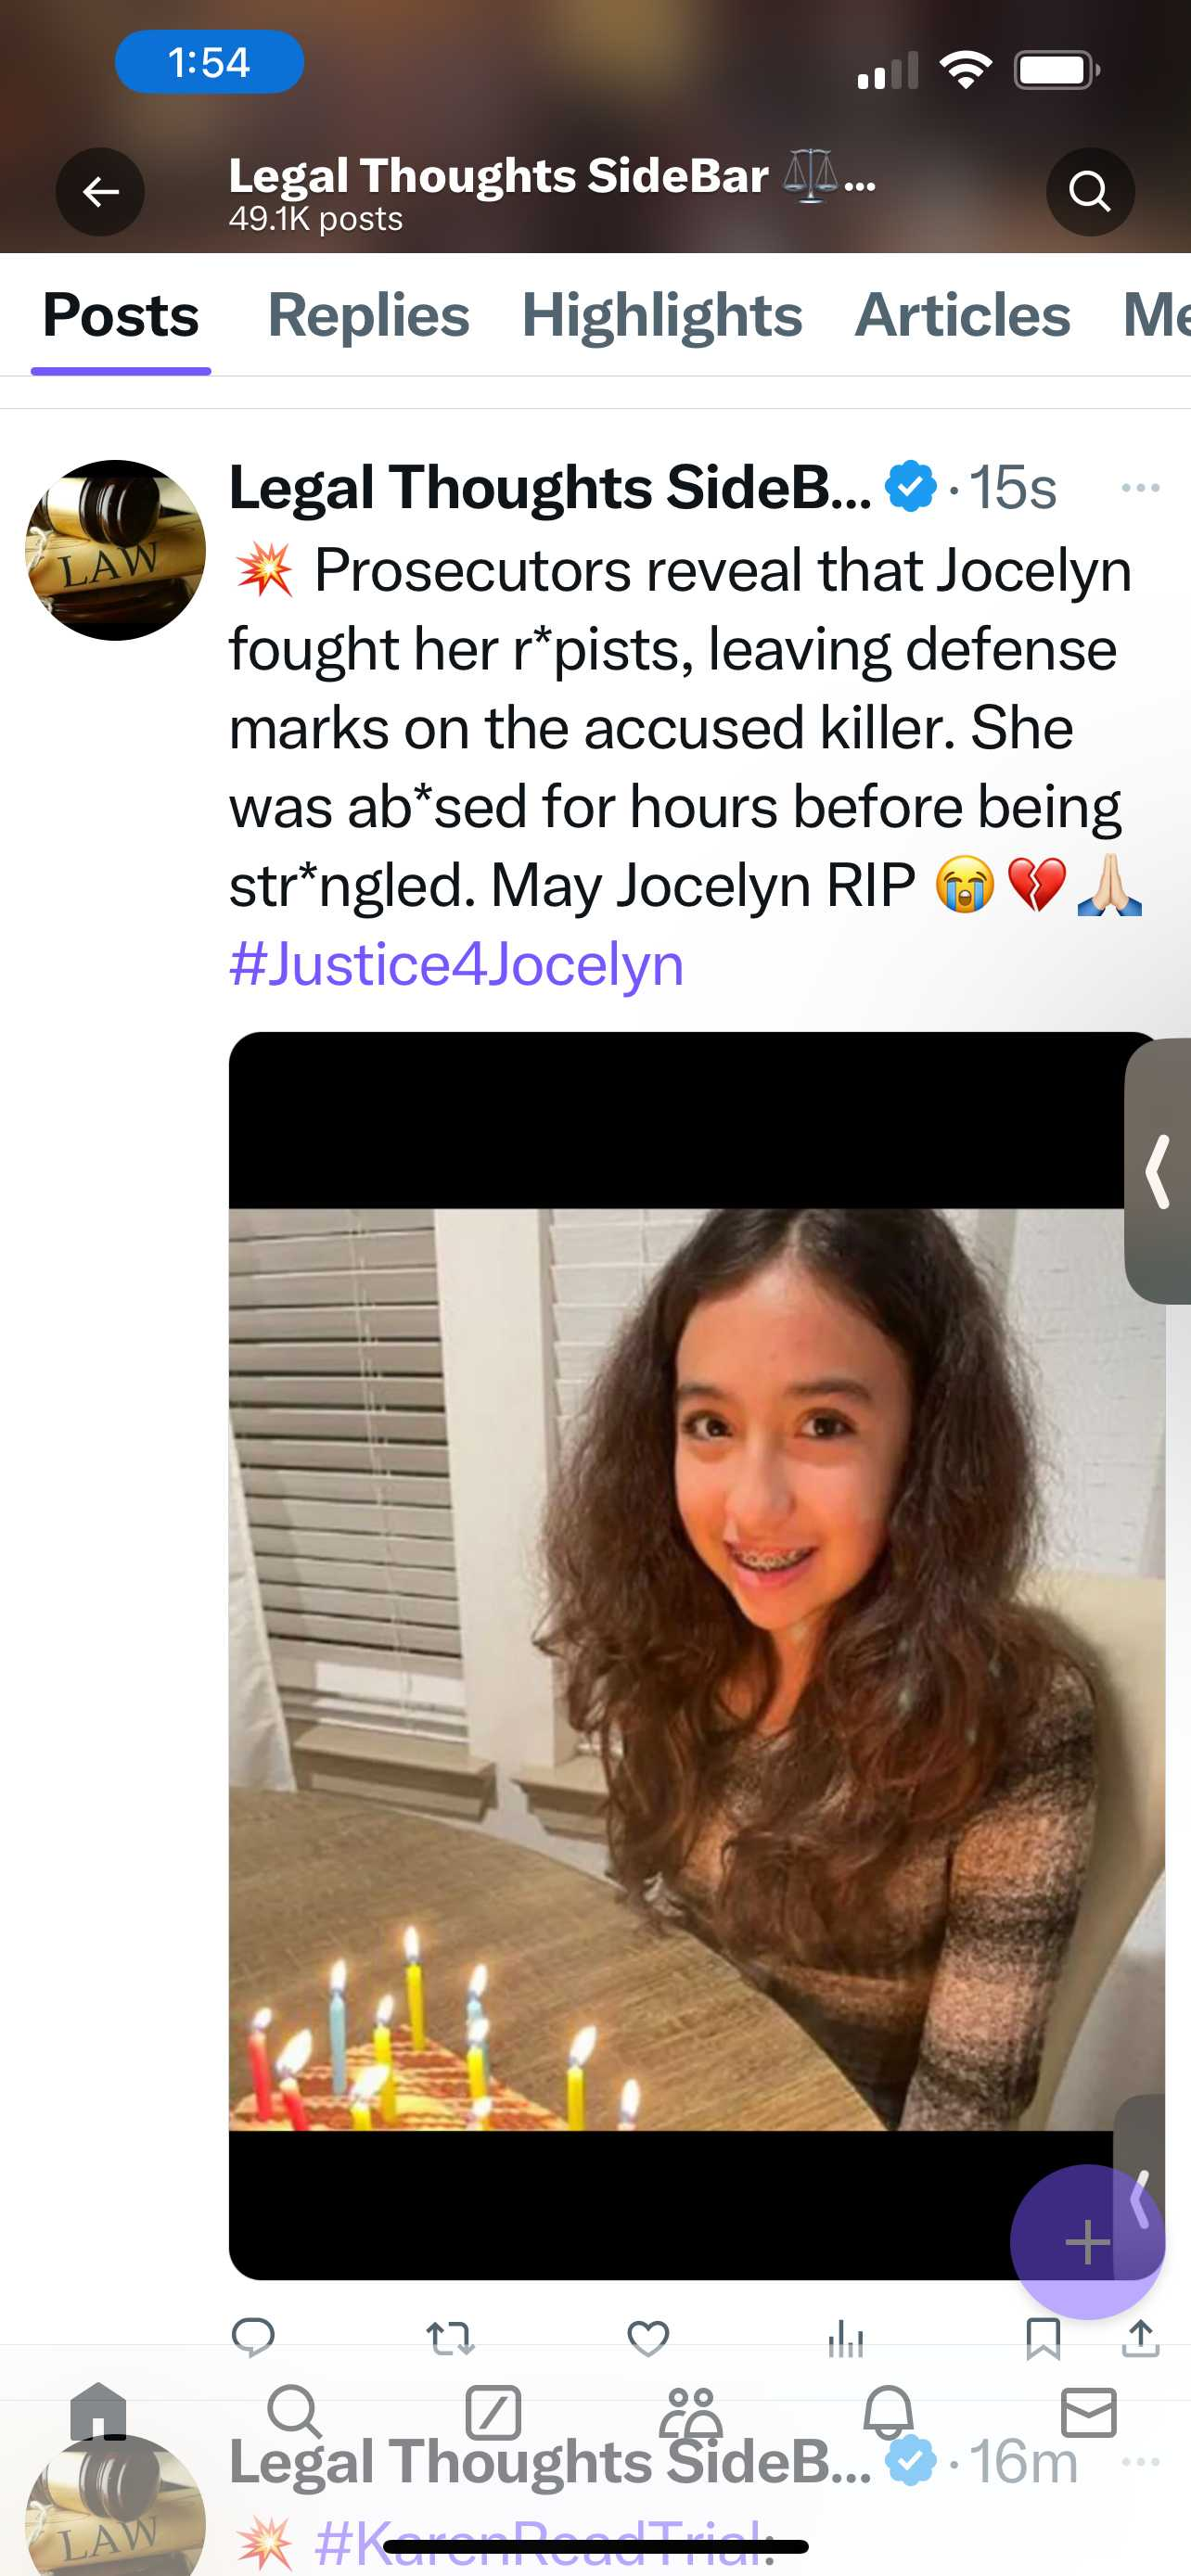Open more options on the 16m post

coord(1140,2461)
